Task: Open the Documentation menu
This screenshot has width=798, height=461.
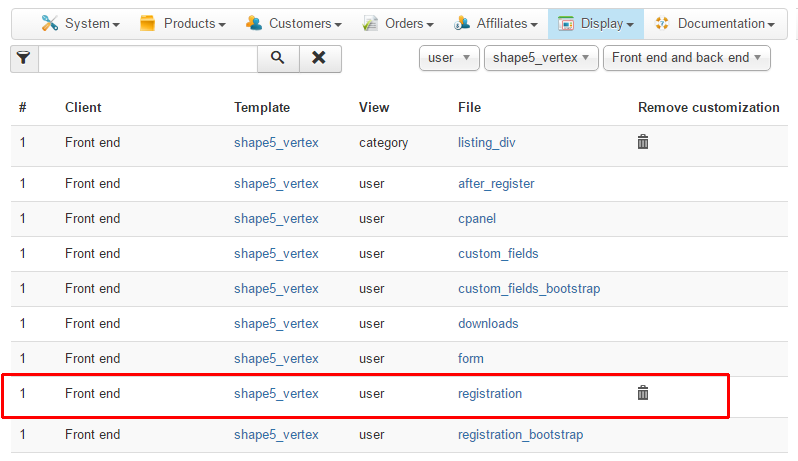Action: point(715,23)
